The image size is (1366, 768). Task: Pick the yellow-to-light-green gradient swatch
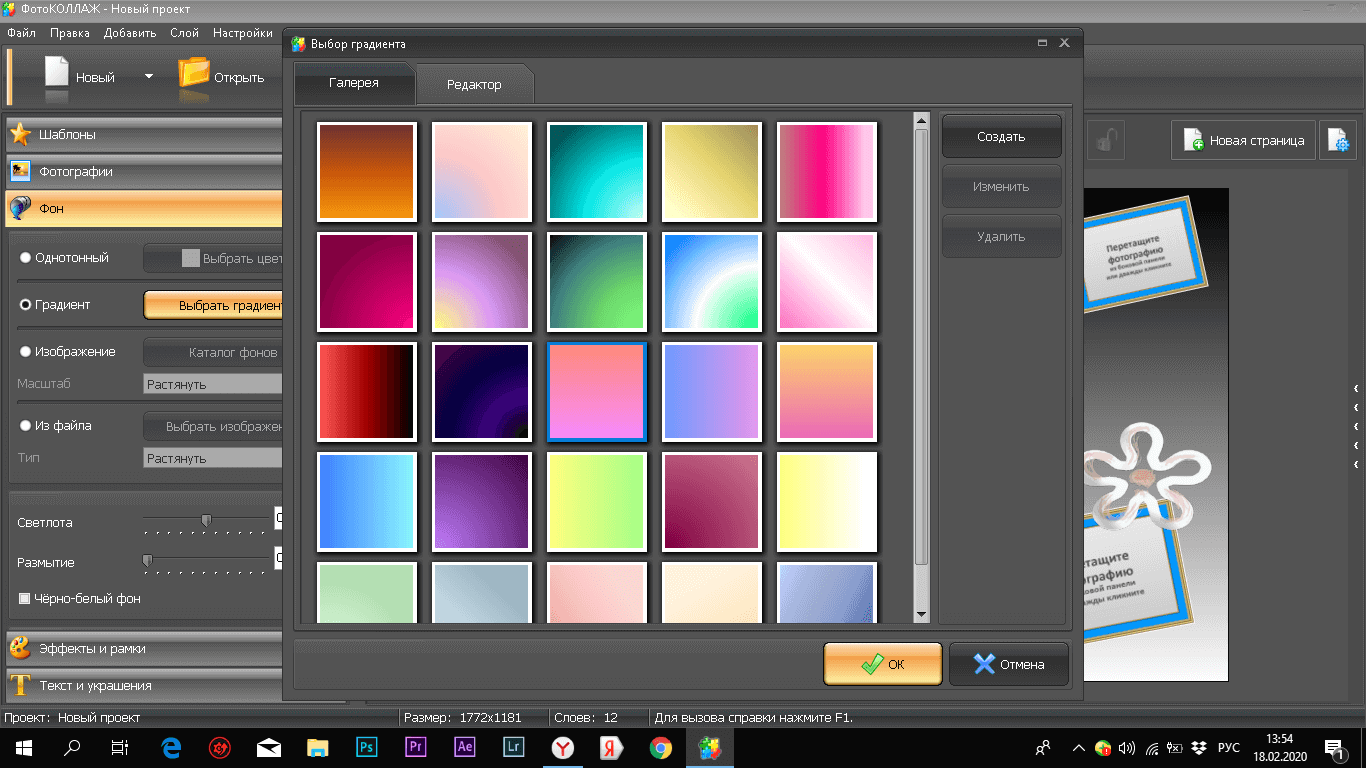596,501
